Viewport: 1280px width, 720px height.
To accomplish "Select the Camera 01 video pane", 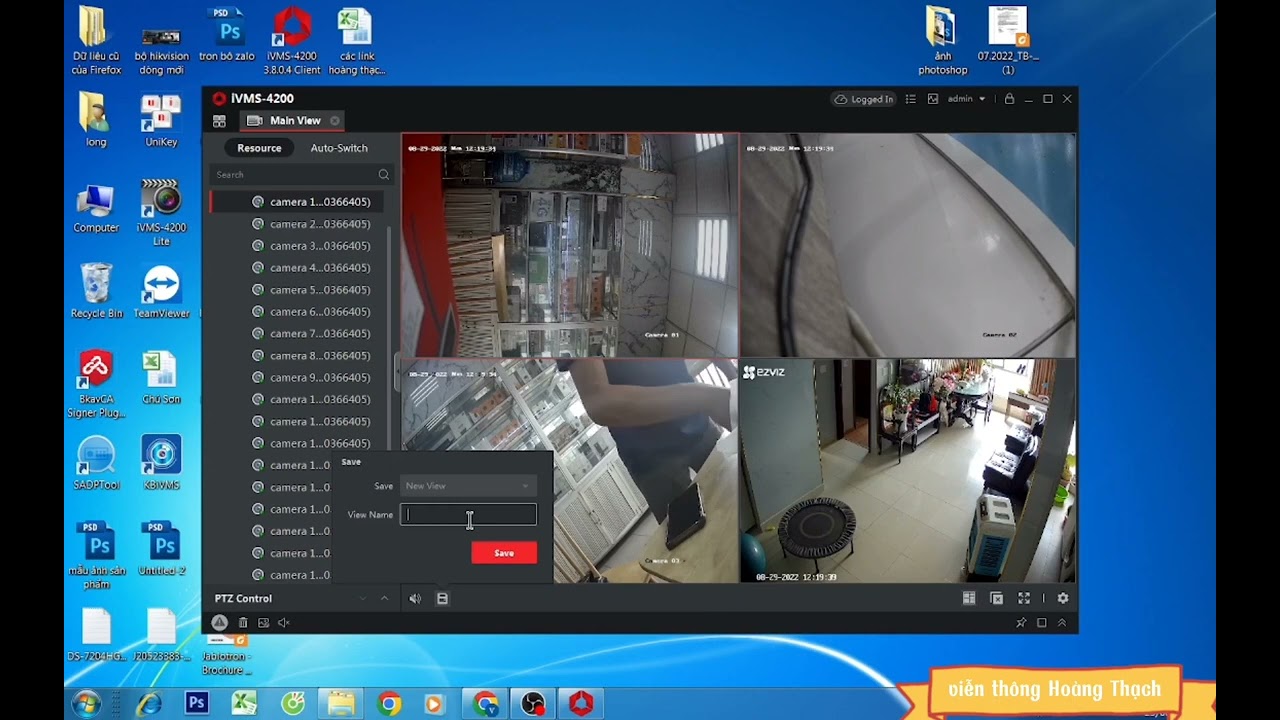I will (570, 245).
